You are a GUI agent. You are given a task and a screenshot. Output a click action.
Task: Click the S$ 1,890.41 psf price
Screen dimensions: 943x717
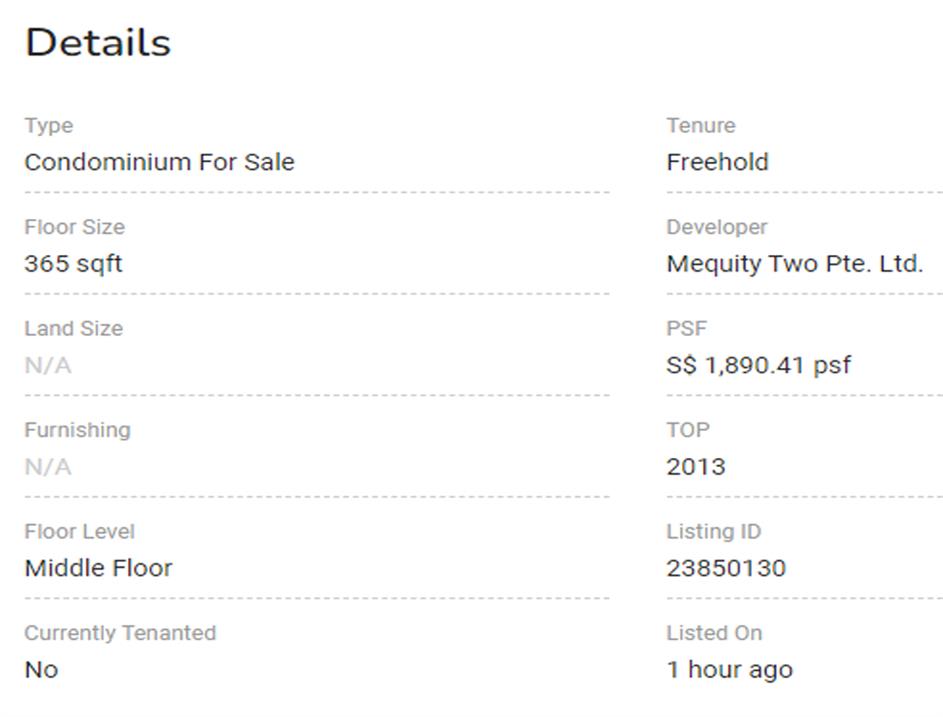point(758,365)
